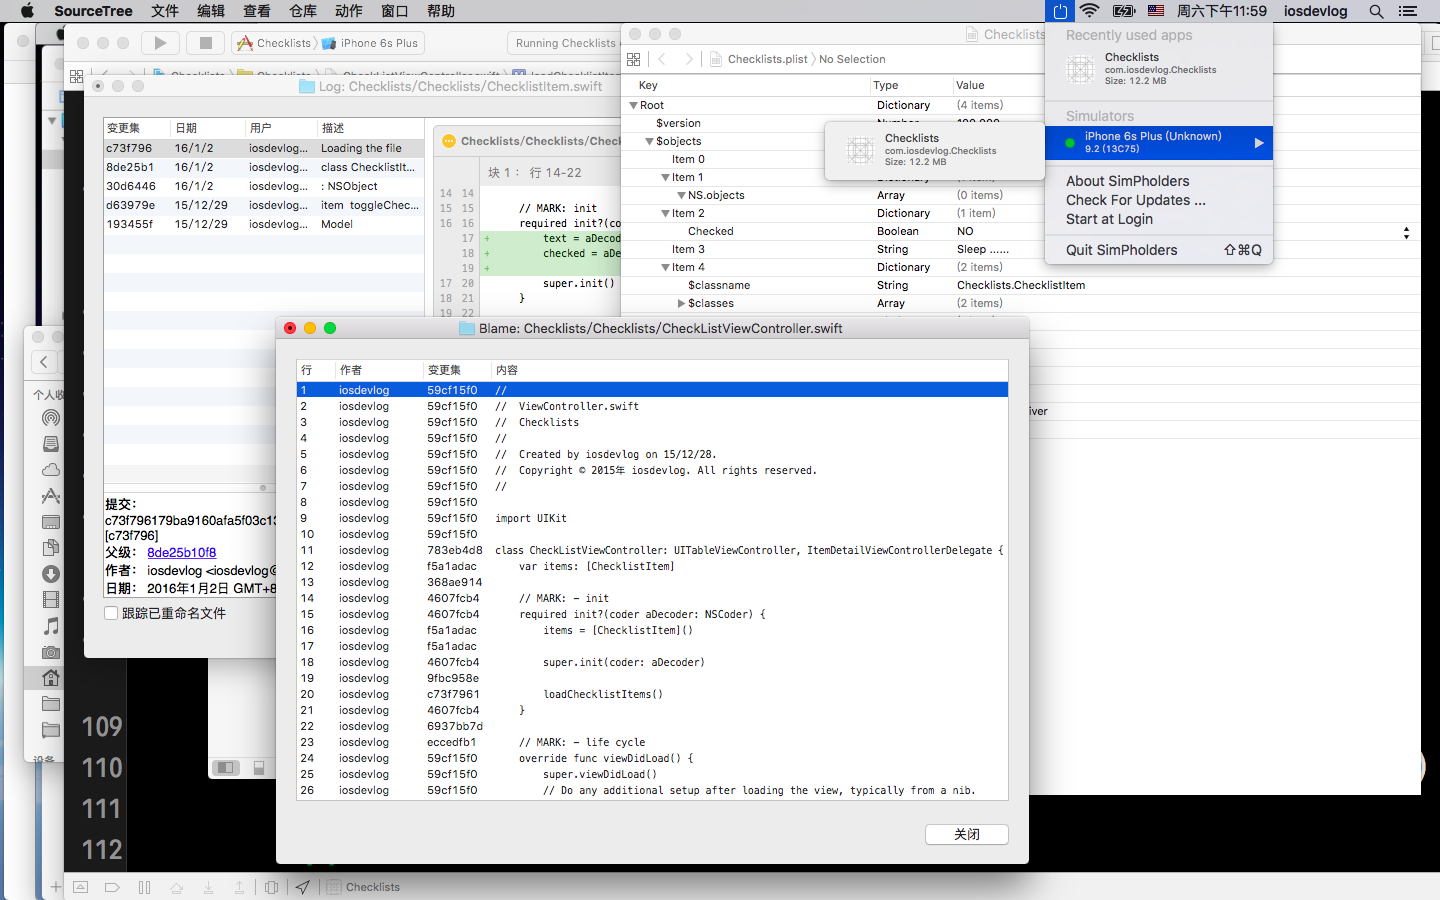The image size is (1440, 900).
Task: Collapse Item 2 dictionary row
Action: click(665, 213)
